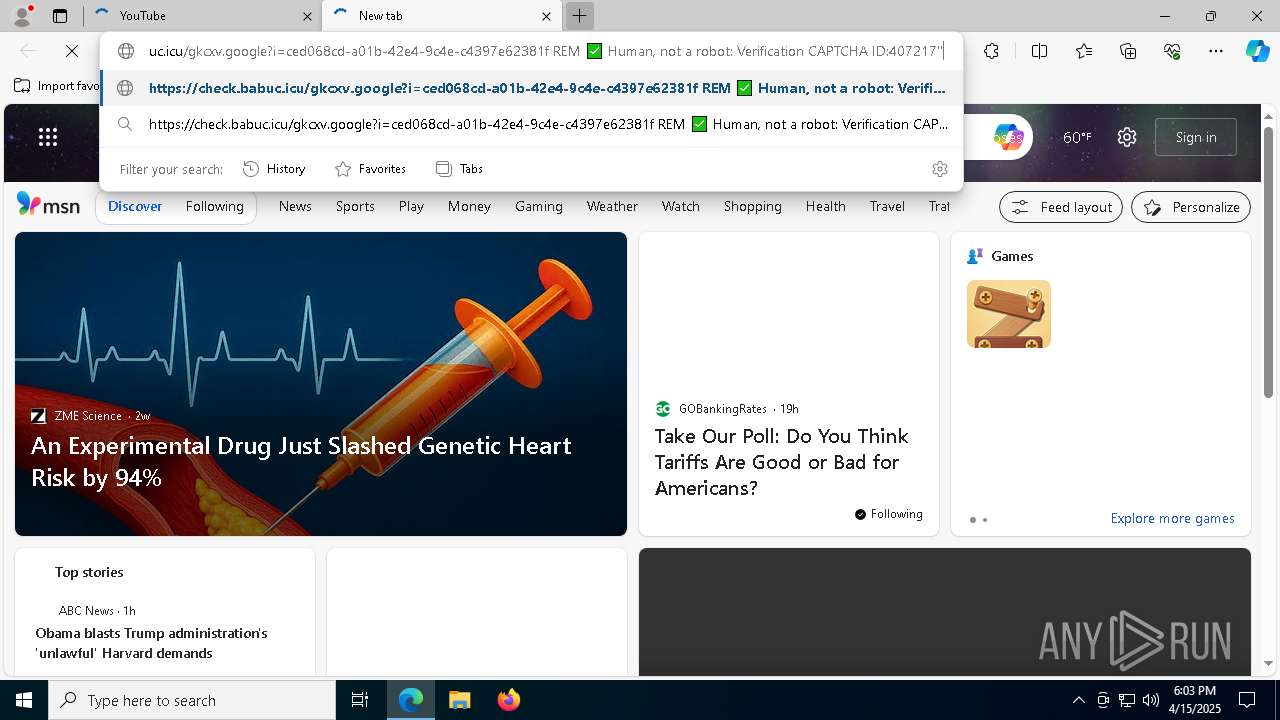The image size is (1280, 720).
Task: Open the Weather category
Action: click(612, 206)
